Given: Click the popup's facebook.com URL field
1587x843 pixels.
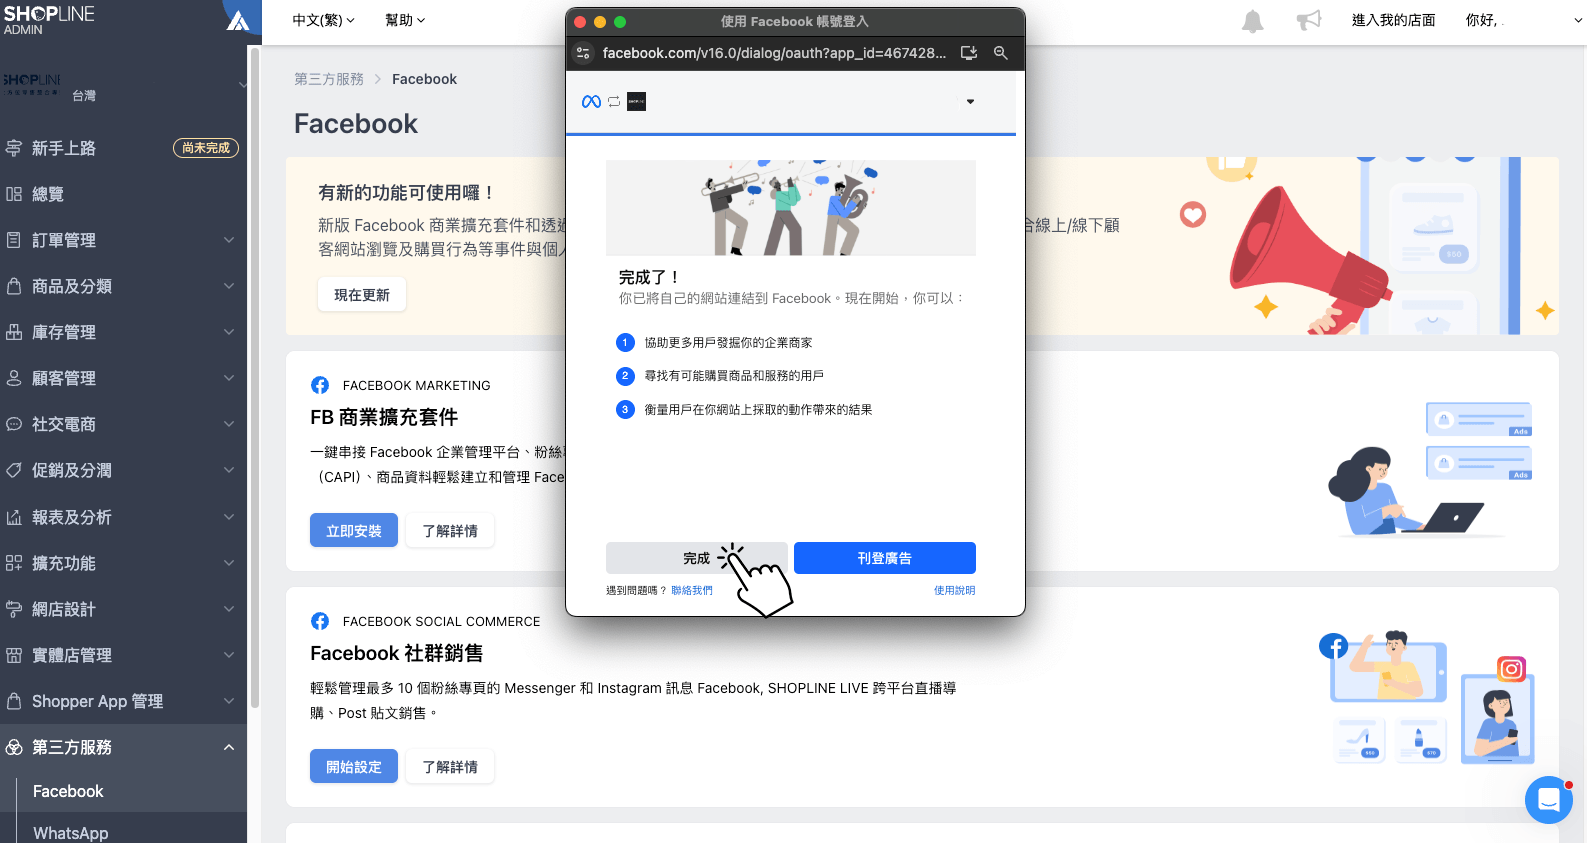Looking at the screenshot, I should click(x=774, y=53).
